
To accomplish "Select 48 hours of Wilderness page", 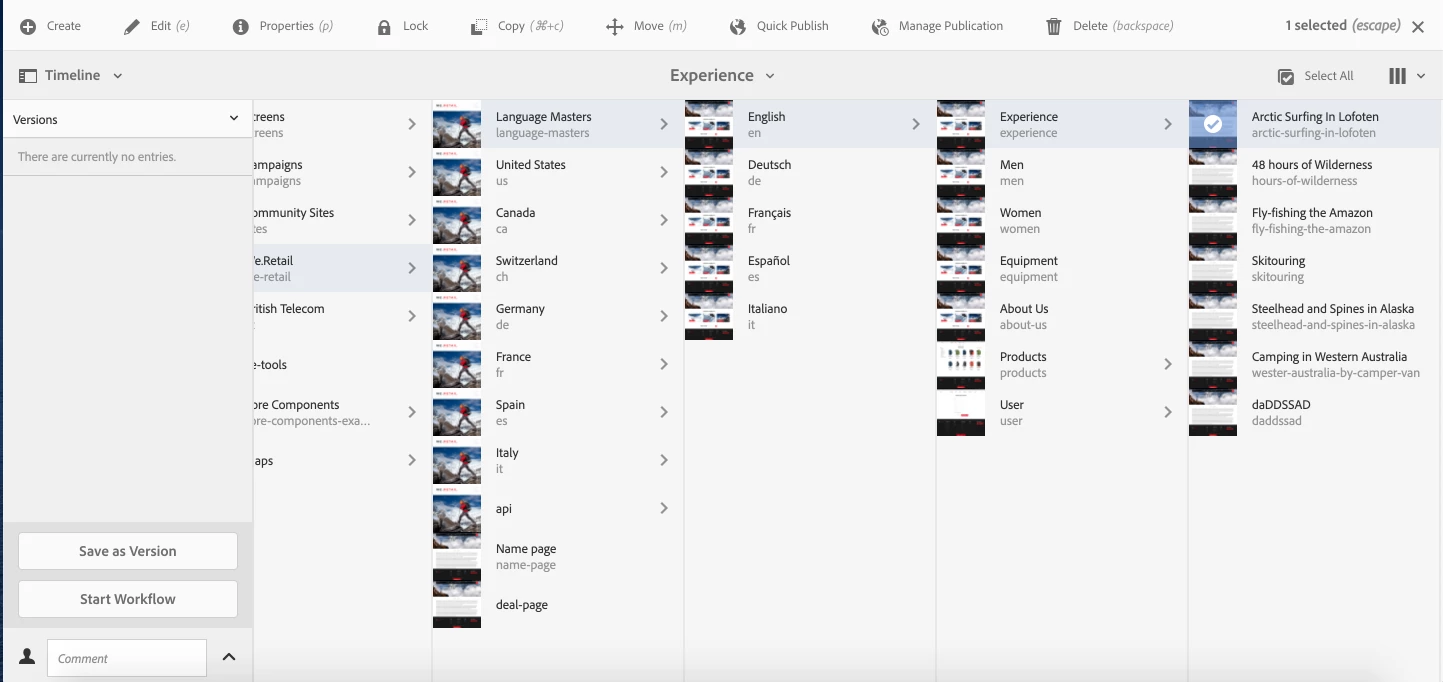I will 1314,172.
